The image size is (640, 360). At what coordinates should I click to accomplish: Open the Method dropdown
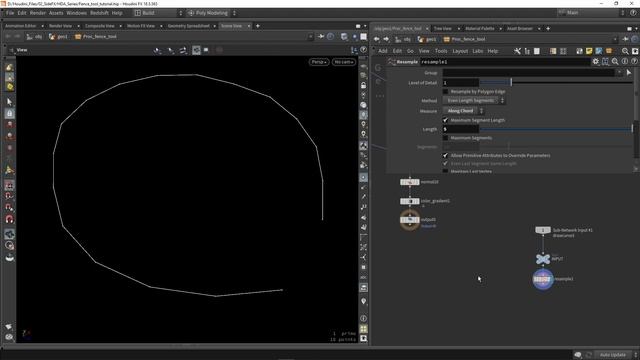(x=474, y=100)
